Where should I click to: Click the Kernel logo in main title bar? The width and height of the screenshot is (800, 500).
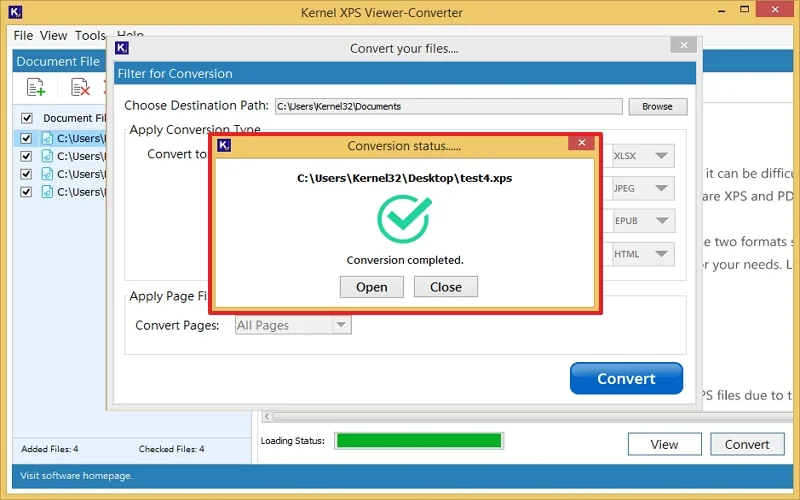15,12
